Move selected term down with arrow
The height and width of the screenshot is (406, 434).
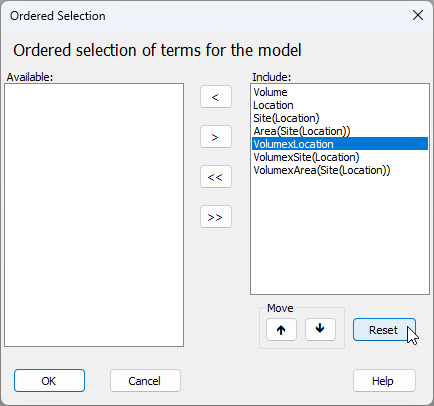tap(320, 330)
